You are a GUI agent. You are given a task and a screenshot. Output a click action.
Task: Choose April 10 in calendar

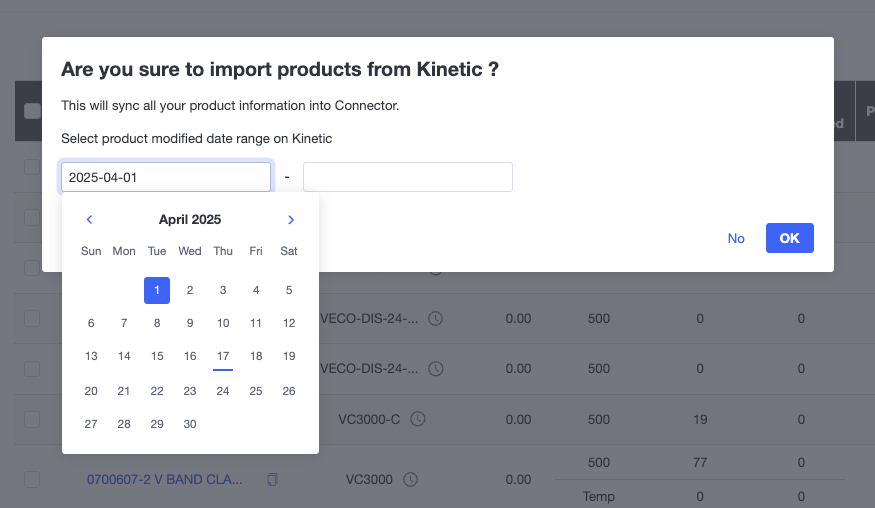click(x=223, y=323)
